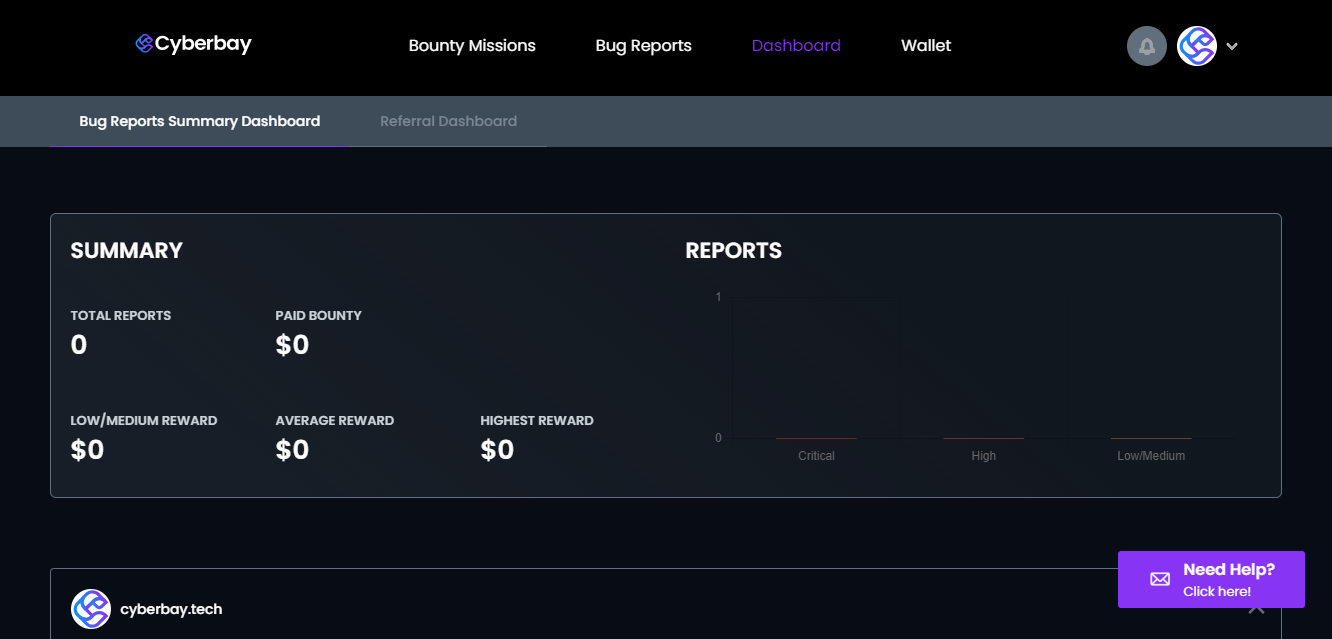Click the Low/Medium Reward label
Viewport: 1332px width, 639px height.
[144, 421]
